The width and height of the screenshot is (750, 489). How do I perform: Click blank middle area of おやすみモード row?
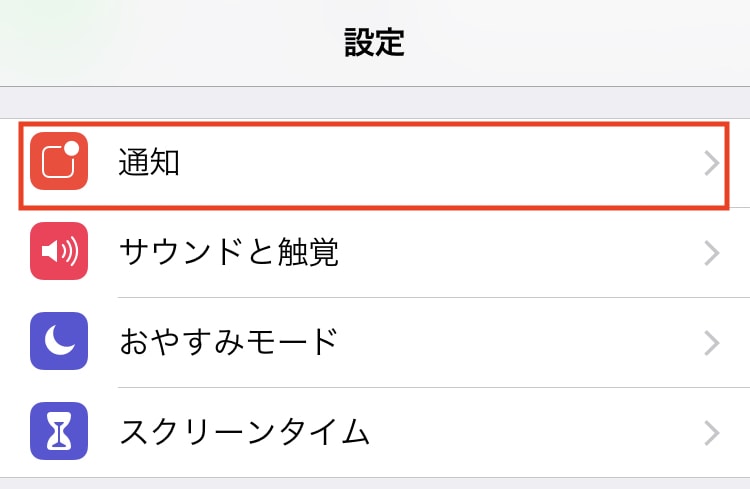point(521,342)
